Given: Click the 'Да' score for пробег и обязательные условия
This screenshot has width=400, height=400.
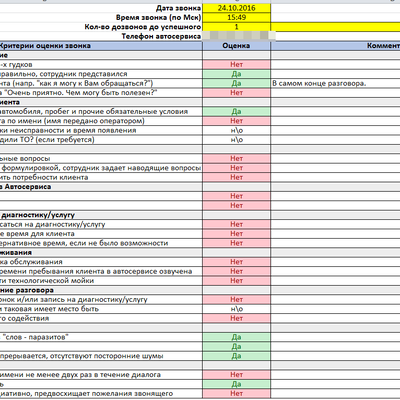Looking at the screenshot, I should 236,111.
